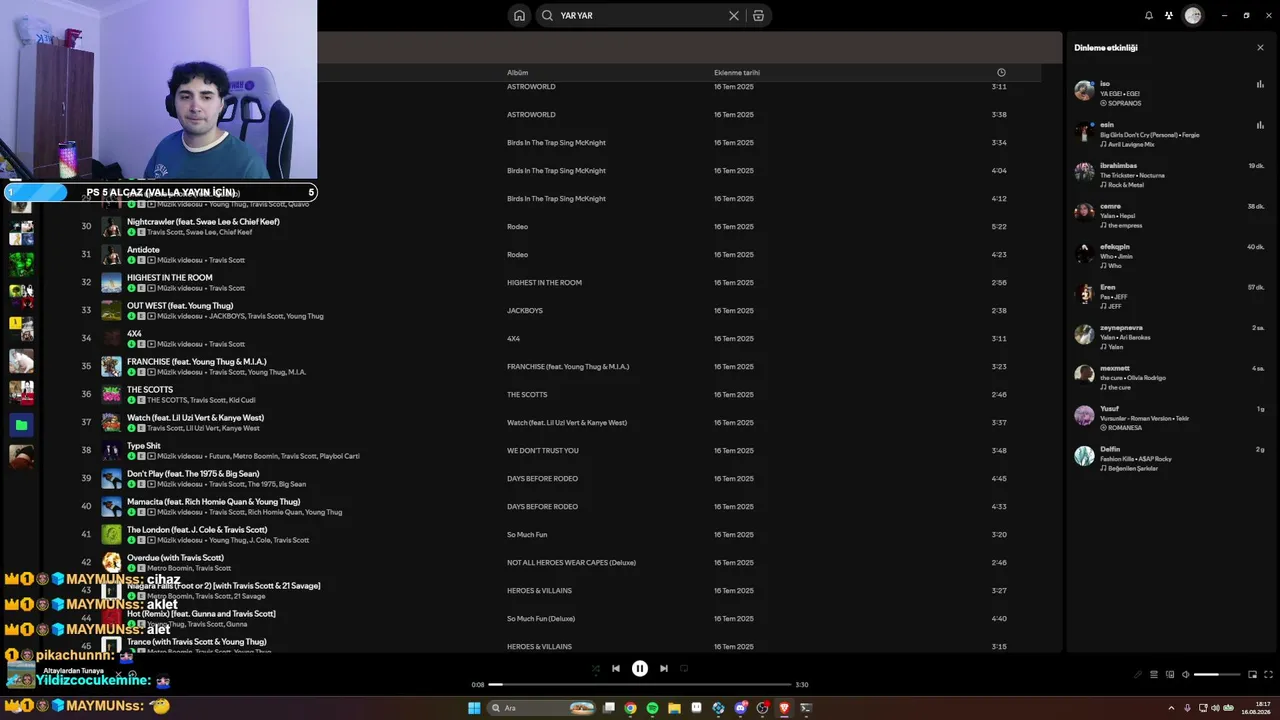Select the track 'Antidote'
Image resolution: width=1280 pixels, height=720 pixels.
[x=143, y=250]
